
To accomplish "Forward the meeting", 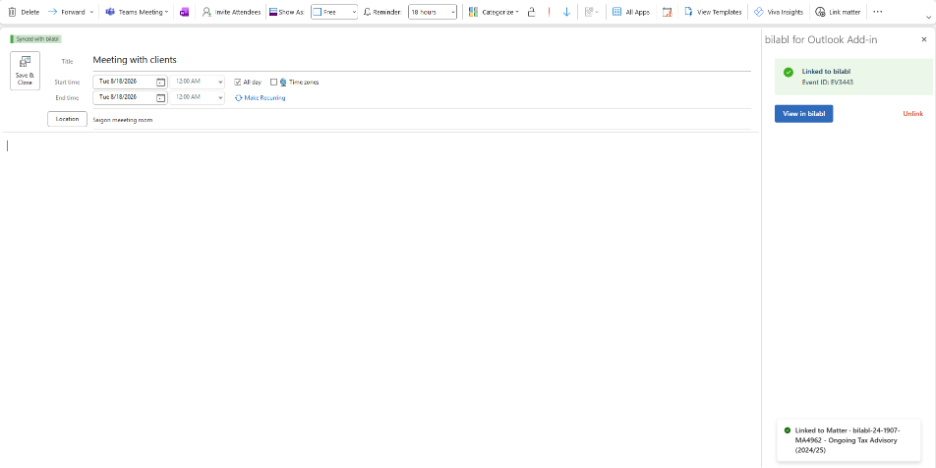I will tap(66, 12).
